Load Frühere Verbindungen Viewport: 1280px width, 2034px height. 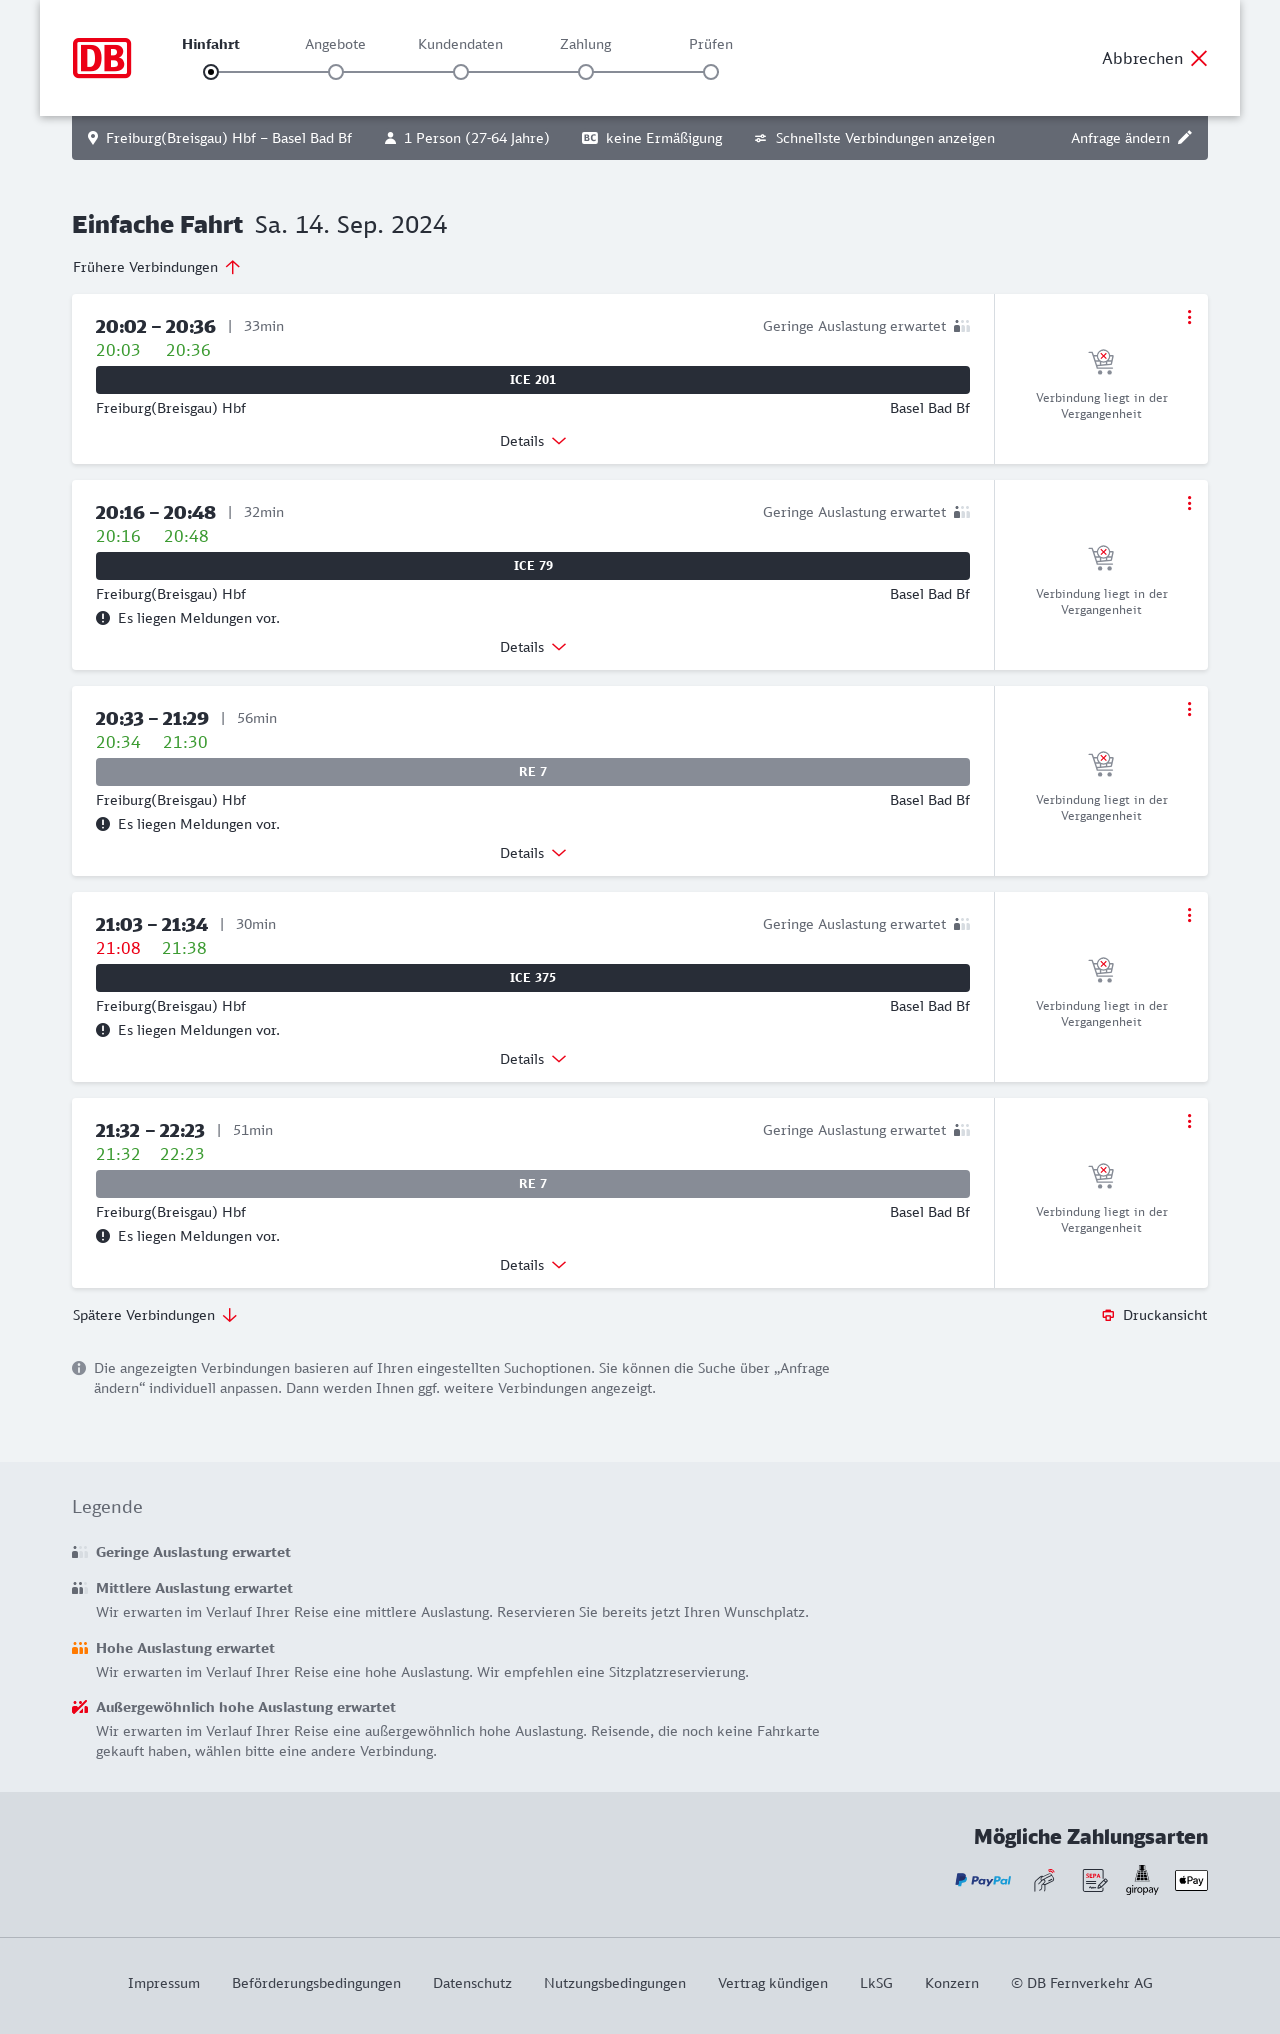(x=157, y=267)
